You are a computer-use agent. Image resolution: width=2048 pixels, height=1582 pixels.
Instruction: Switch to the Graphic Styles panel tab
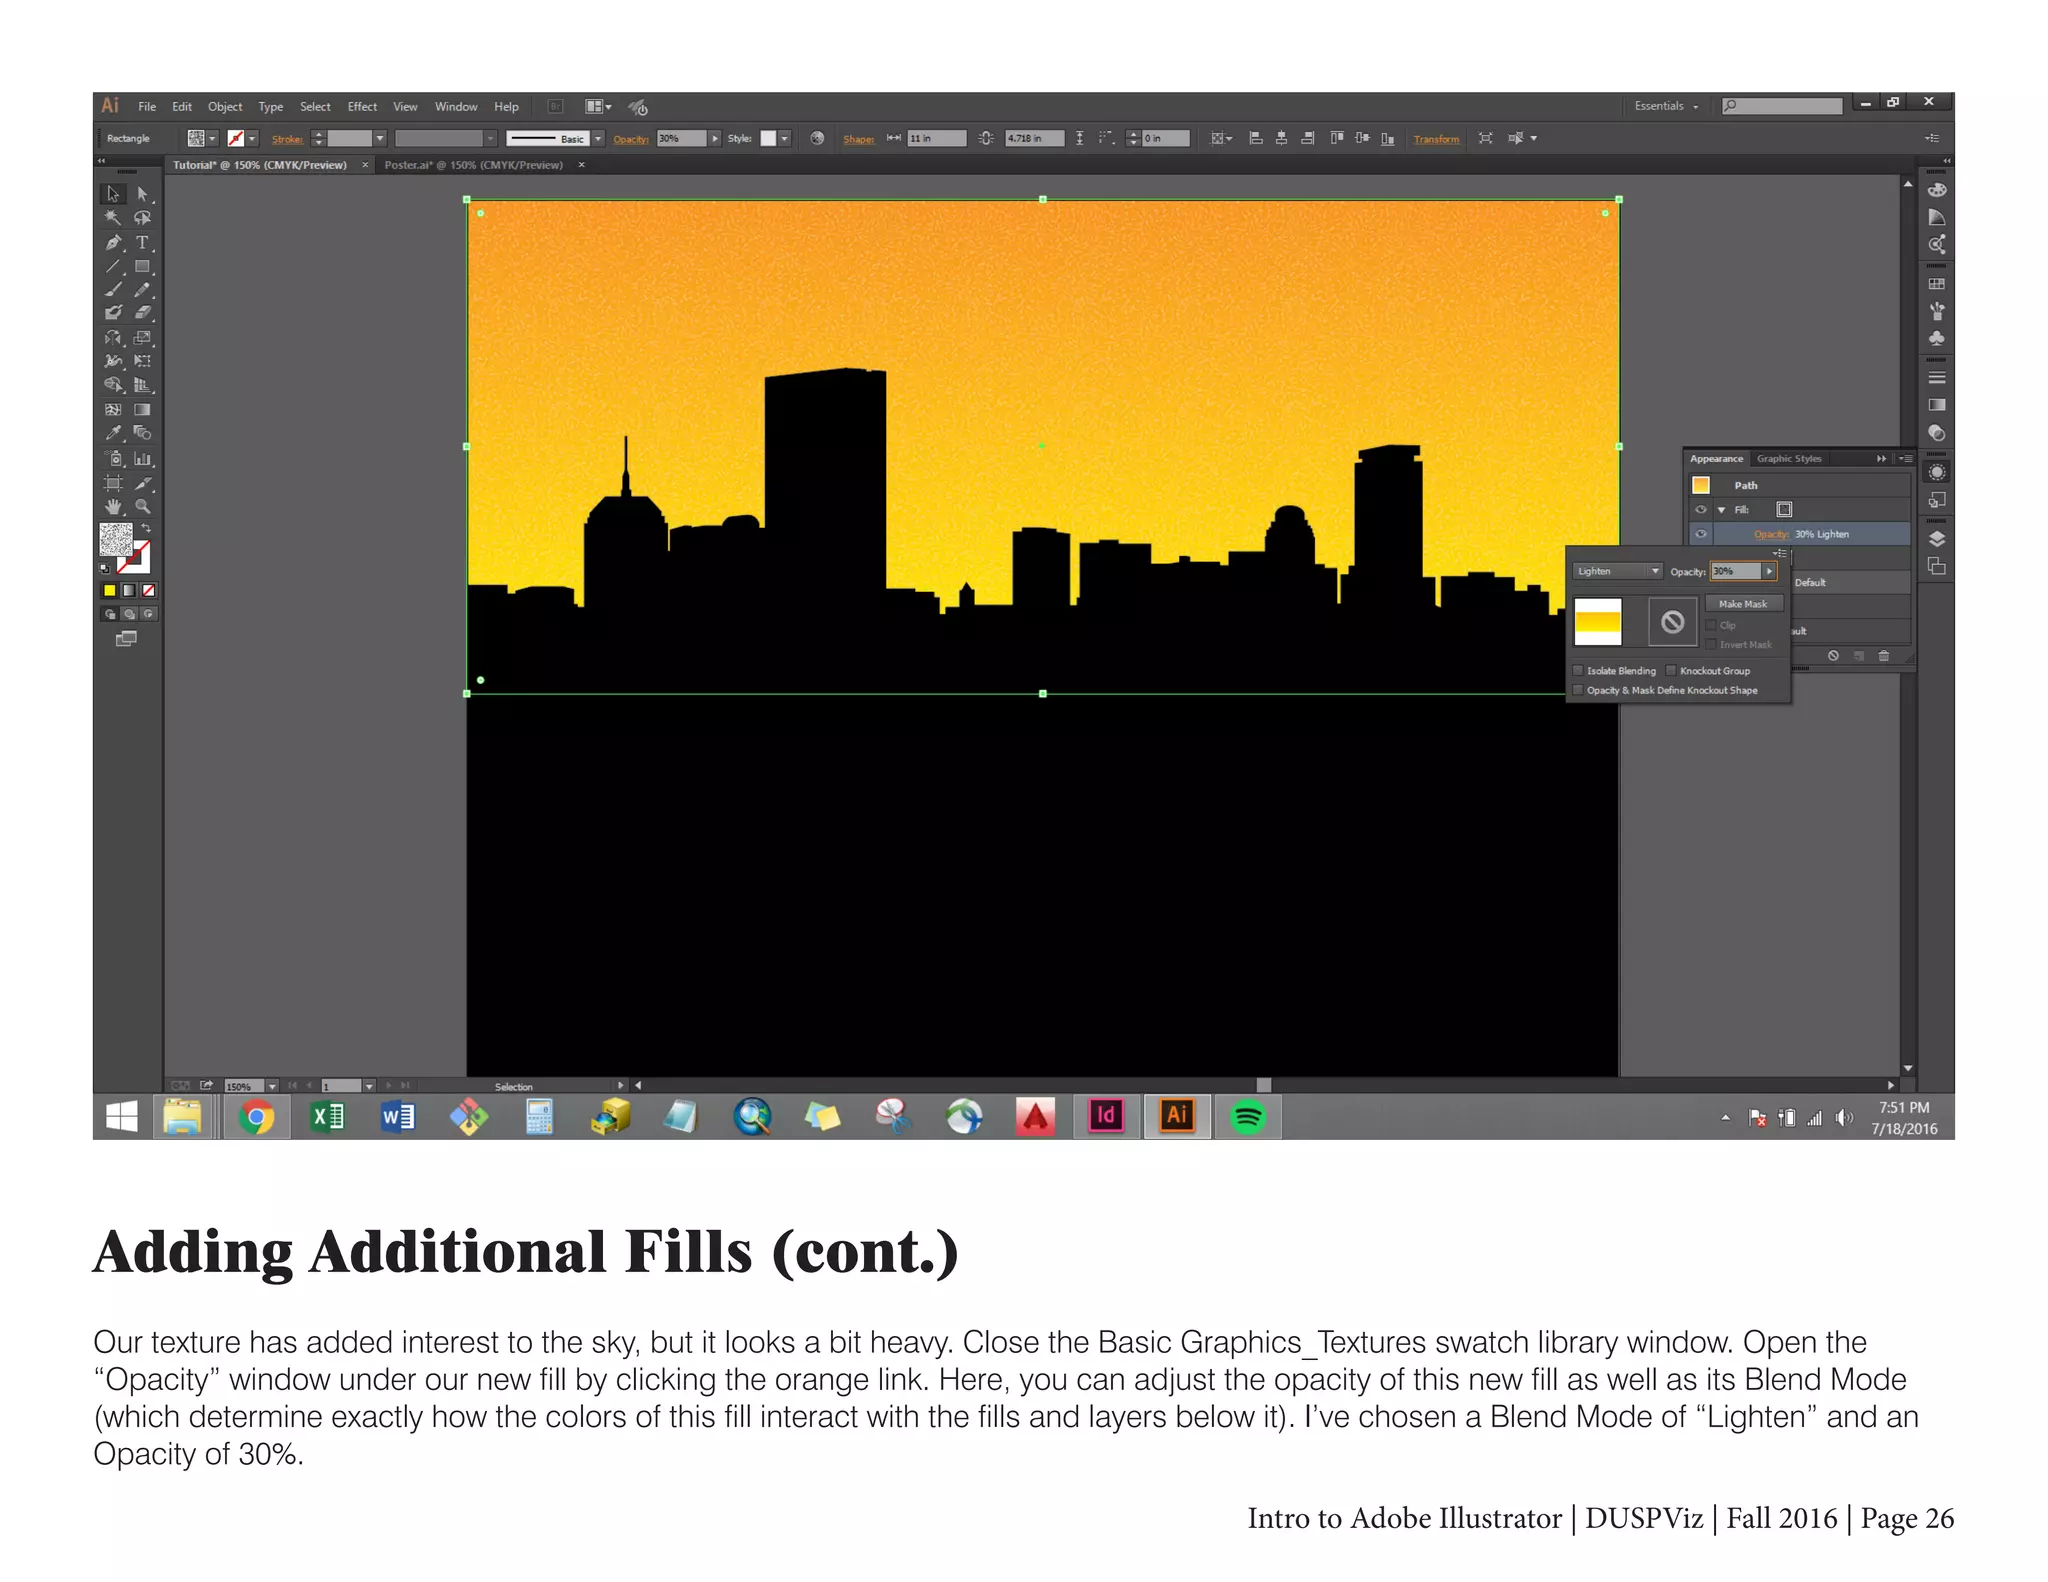(x=1789, y=459)
